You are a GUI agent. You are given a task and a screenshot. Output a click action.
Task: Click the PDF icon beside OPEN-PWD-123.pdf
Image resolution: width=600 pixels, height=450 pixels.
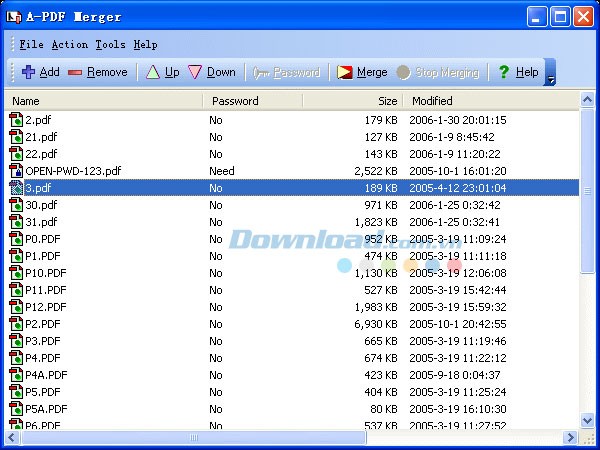tap(16, 171)
